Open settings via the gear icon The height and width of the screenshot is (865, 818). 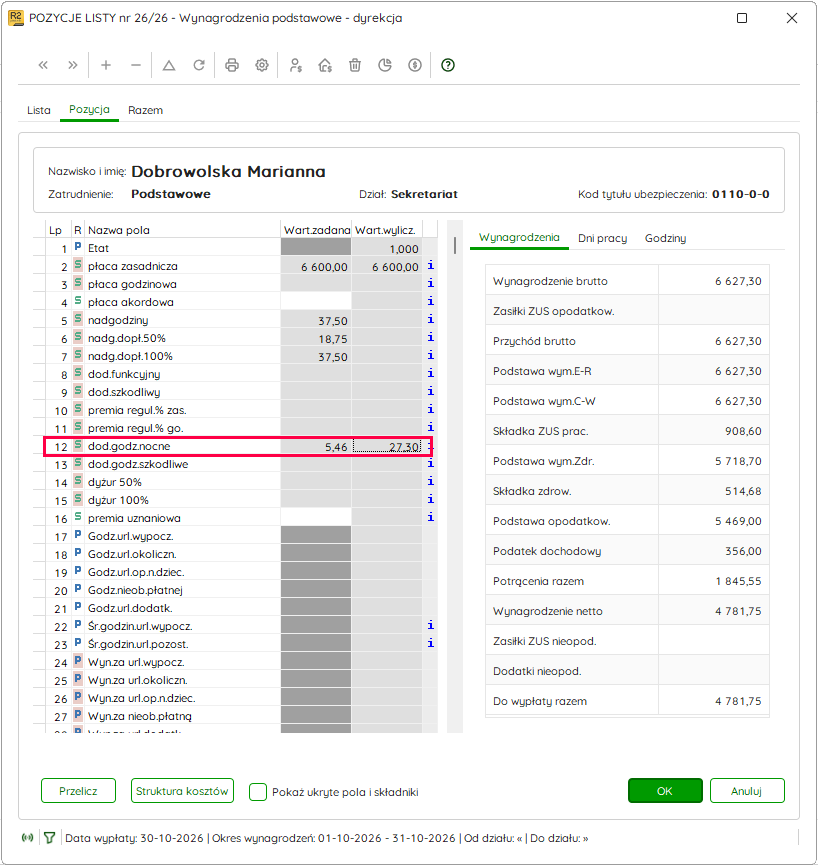pyautogui.click(x=261, y=65)
